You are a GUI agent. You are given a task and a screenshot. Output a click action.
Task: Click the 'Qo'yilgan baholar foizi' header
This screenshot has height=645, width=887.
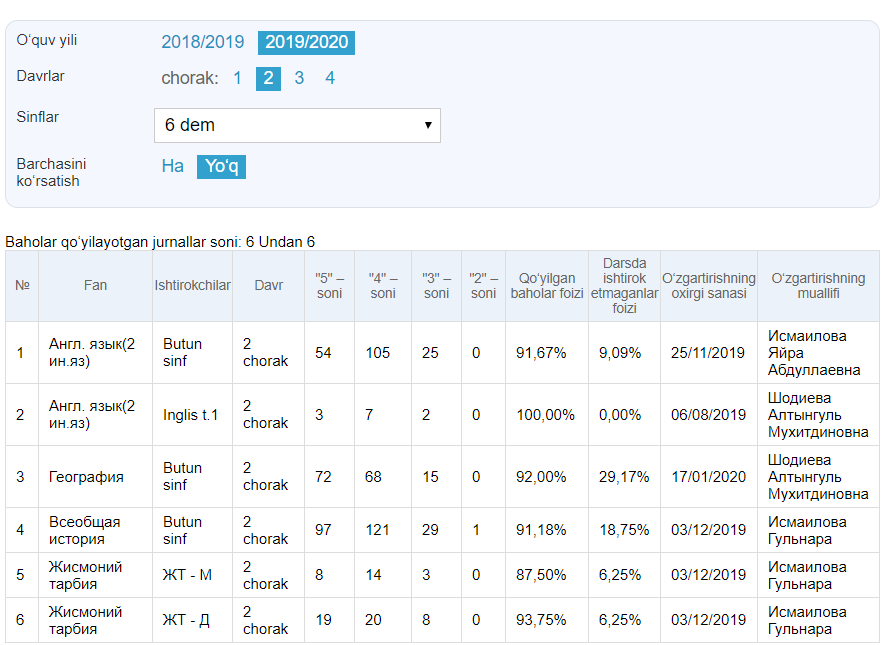pos(546,286)
